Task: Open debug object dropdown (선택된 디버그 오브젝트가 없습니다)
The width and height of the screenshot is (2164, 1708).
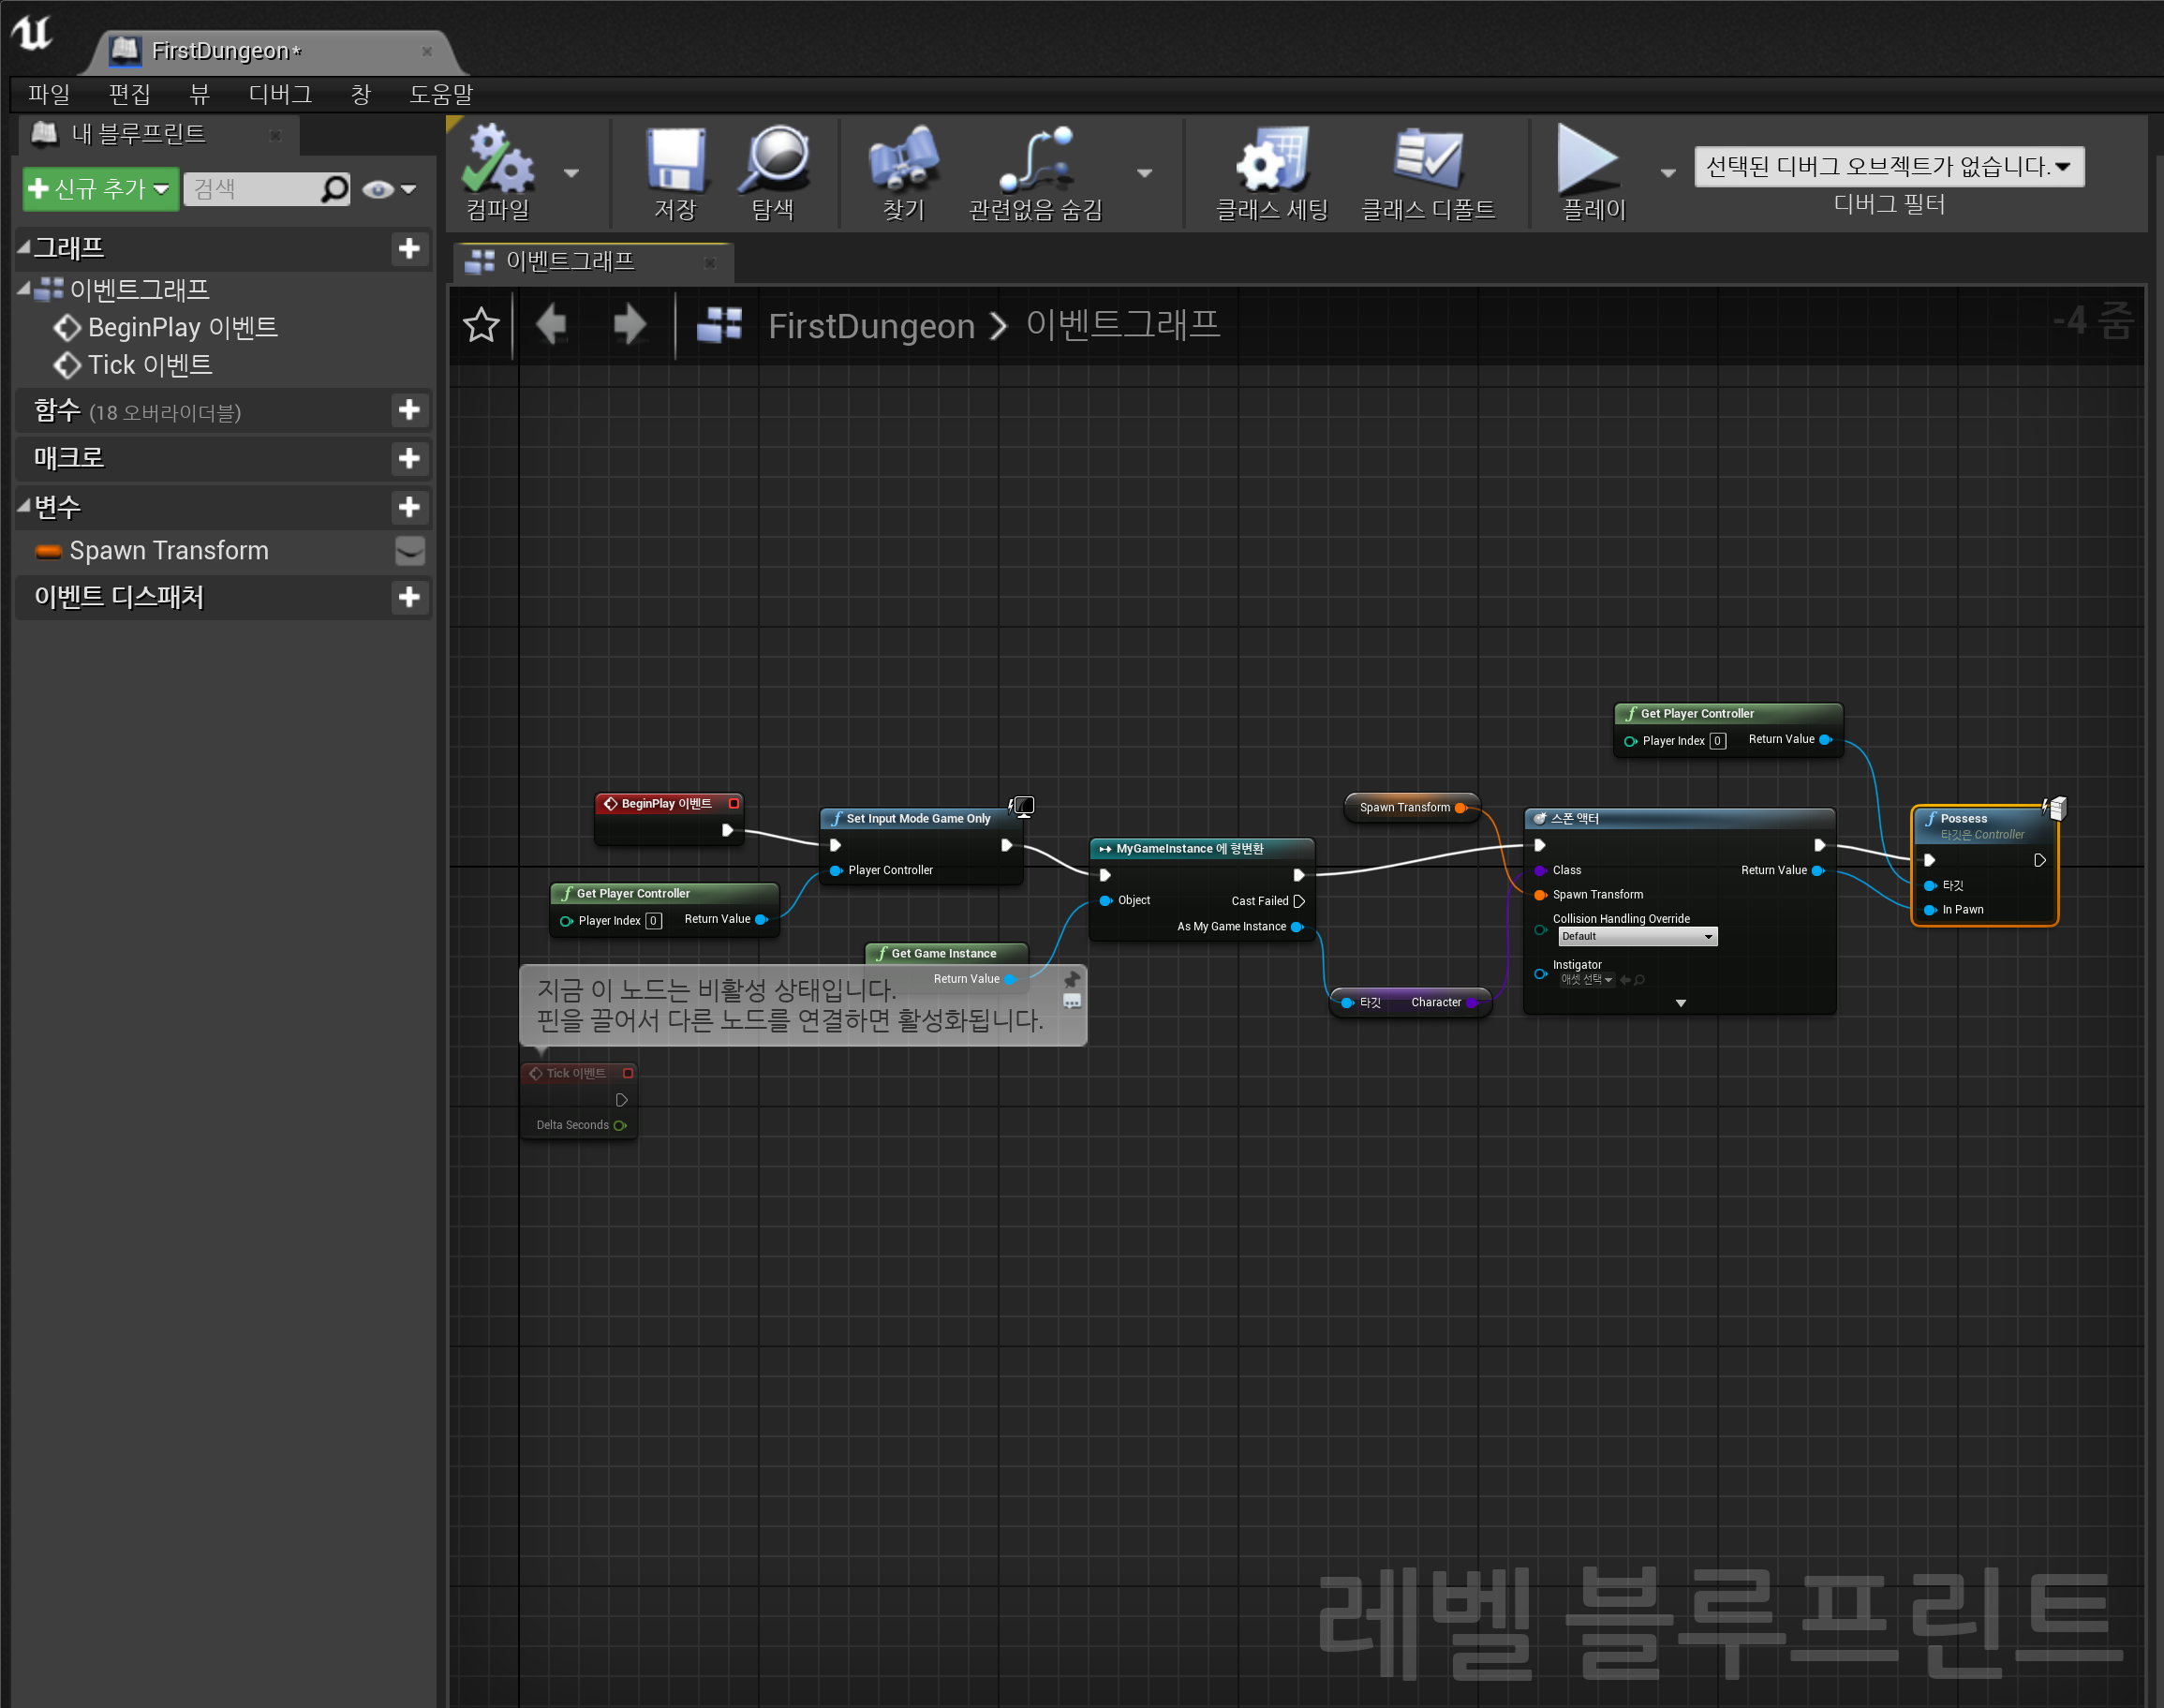Action: click(x=1888, y=166)
